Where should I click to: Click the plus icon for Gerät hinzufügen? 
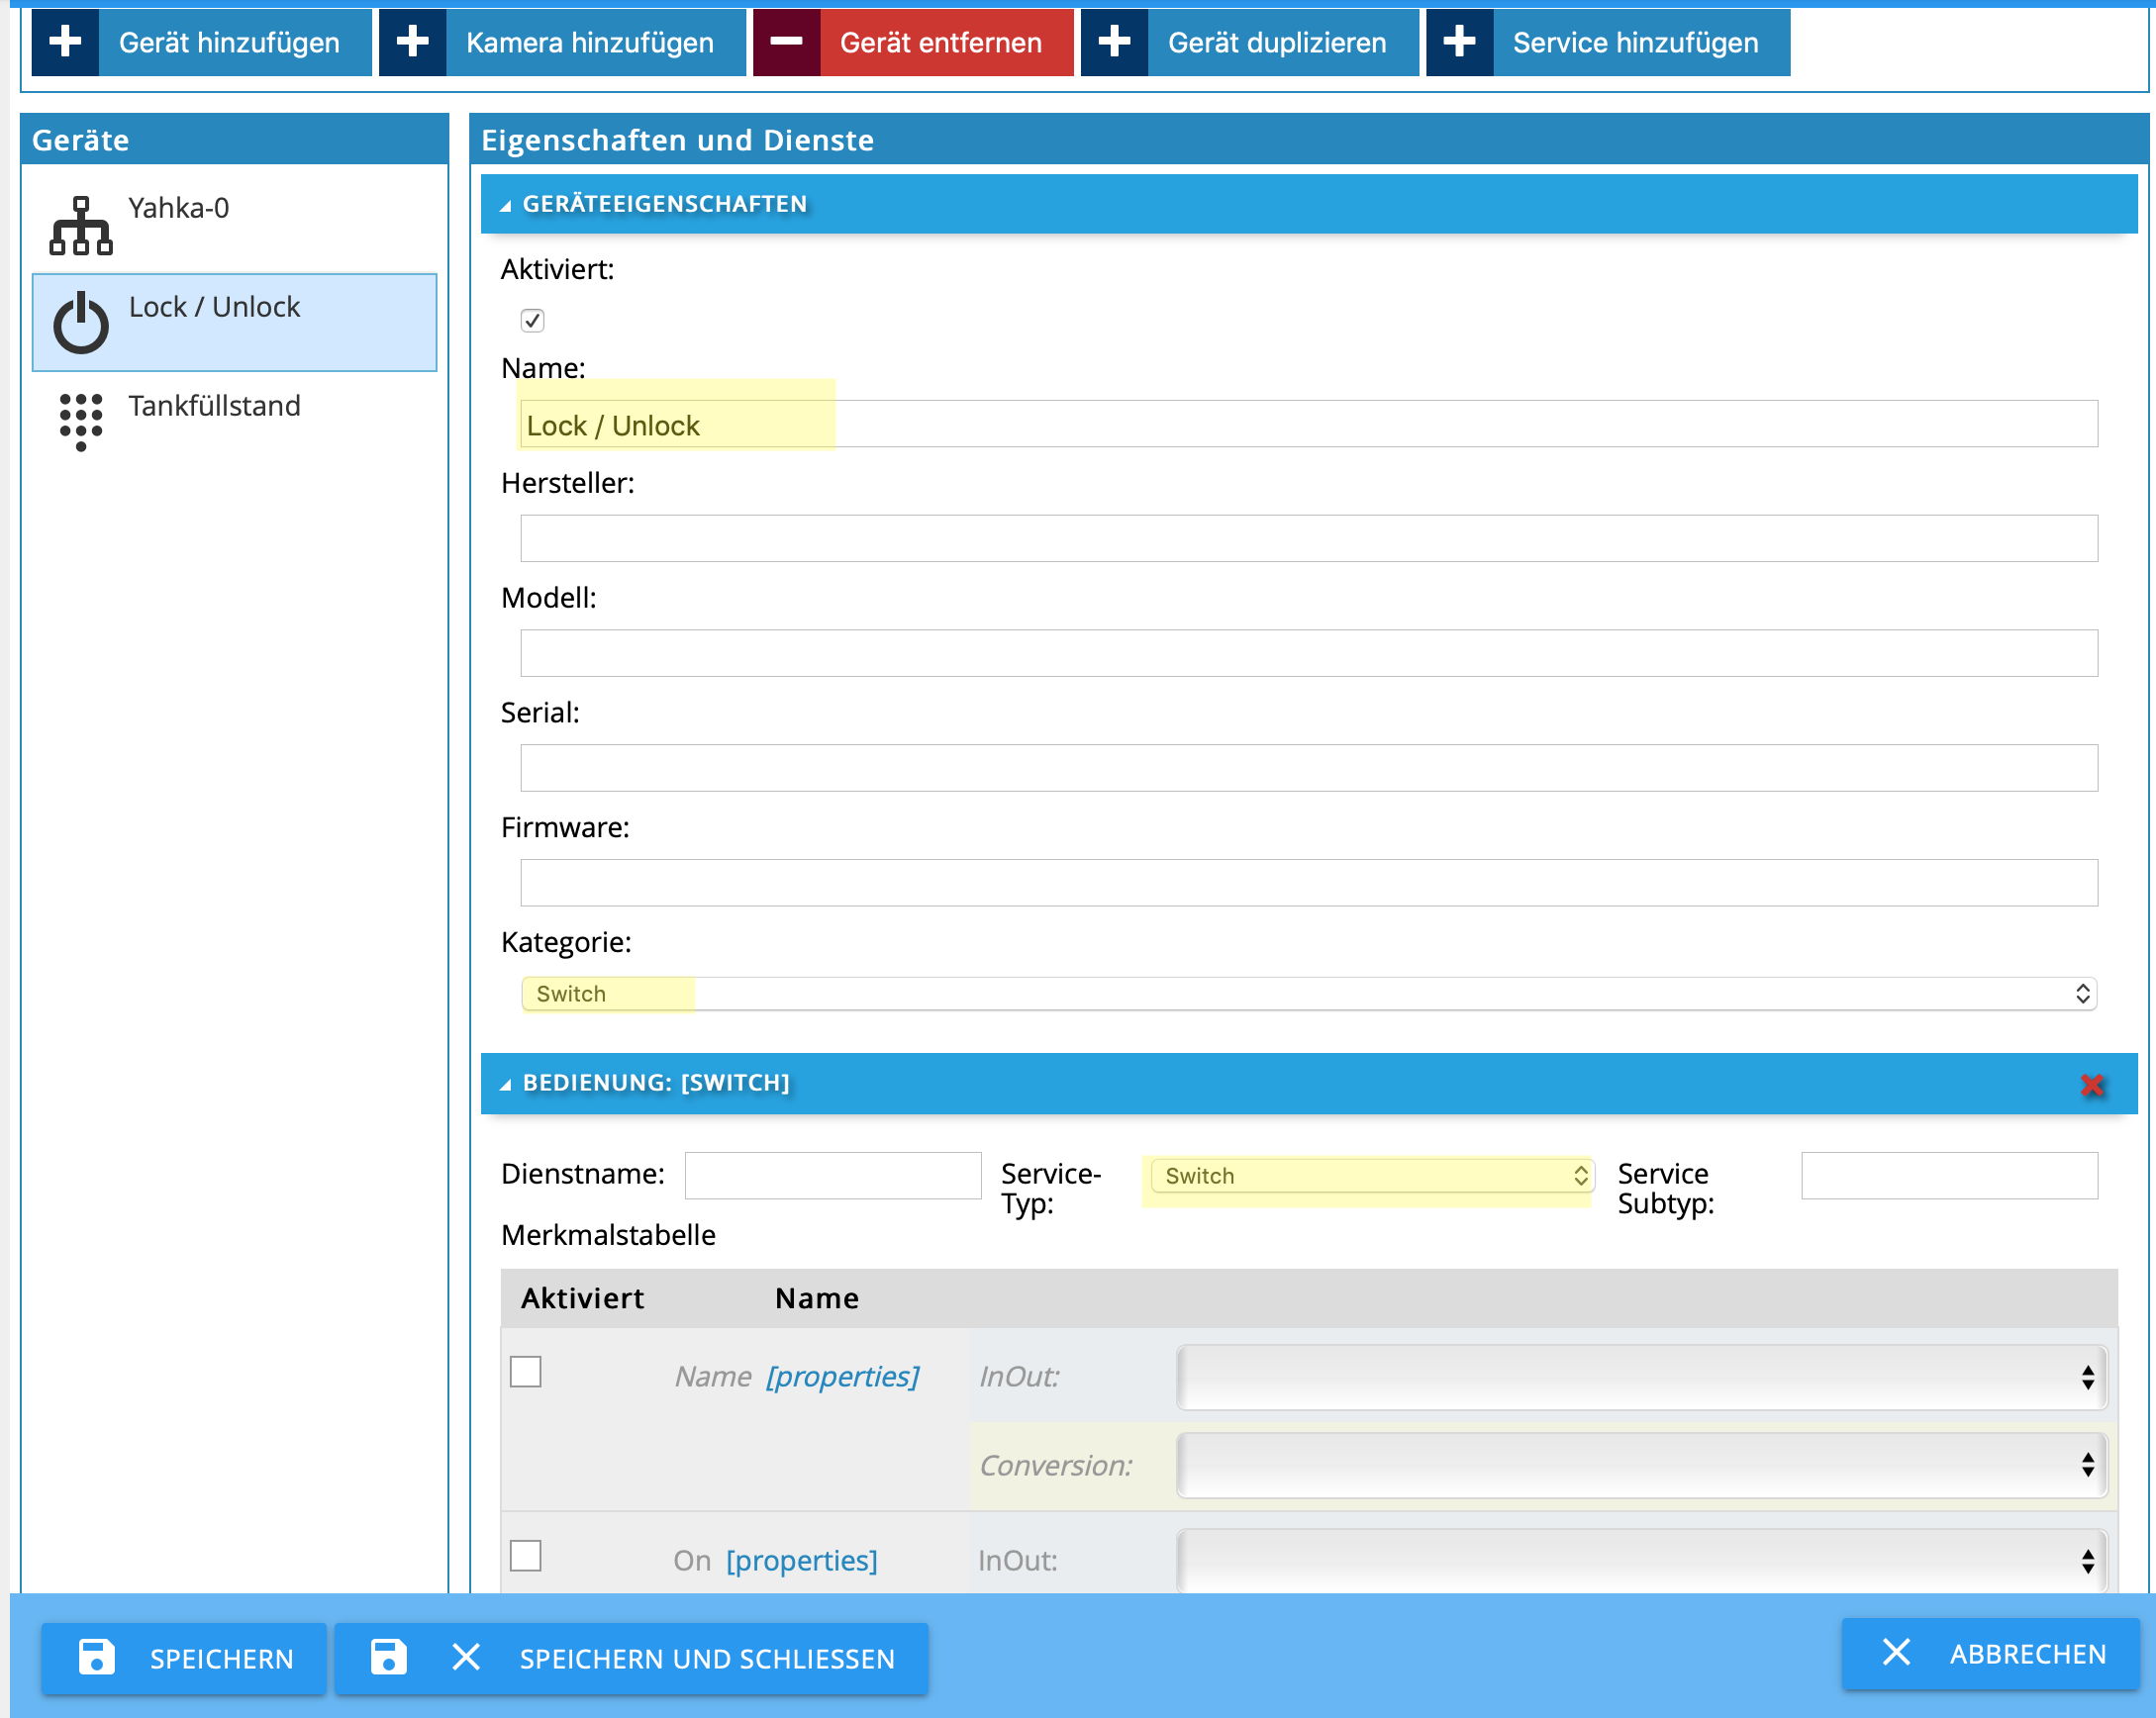65,42
